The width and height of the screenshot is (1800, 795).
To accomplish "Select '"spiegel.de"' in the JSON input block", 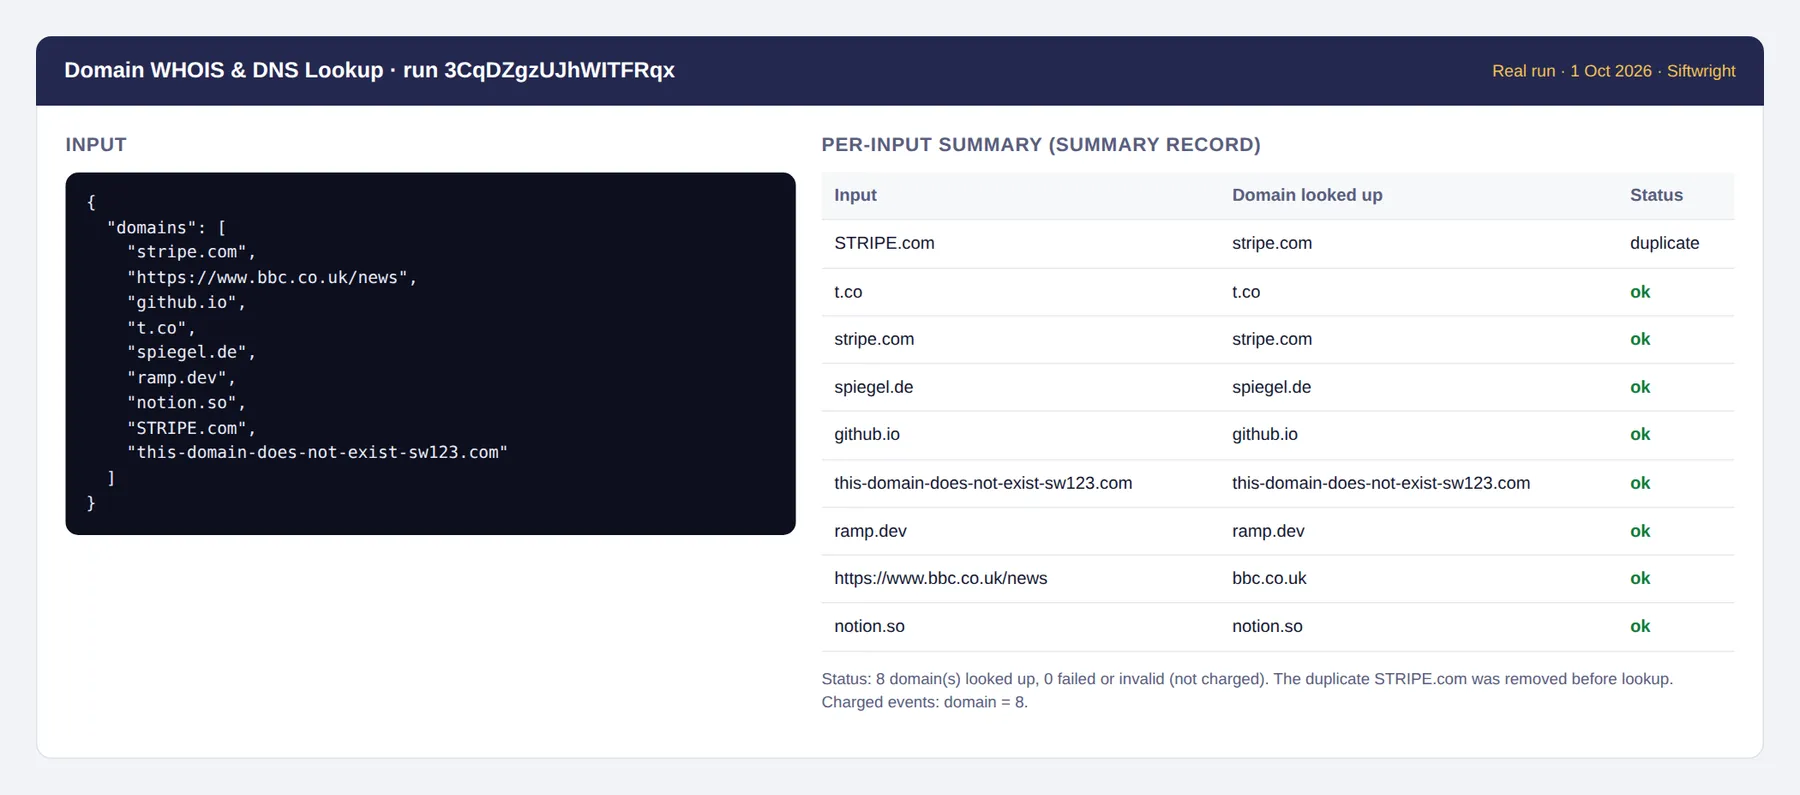I will coord(187,353).
